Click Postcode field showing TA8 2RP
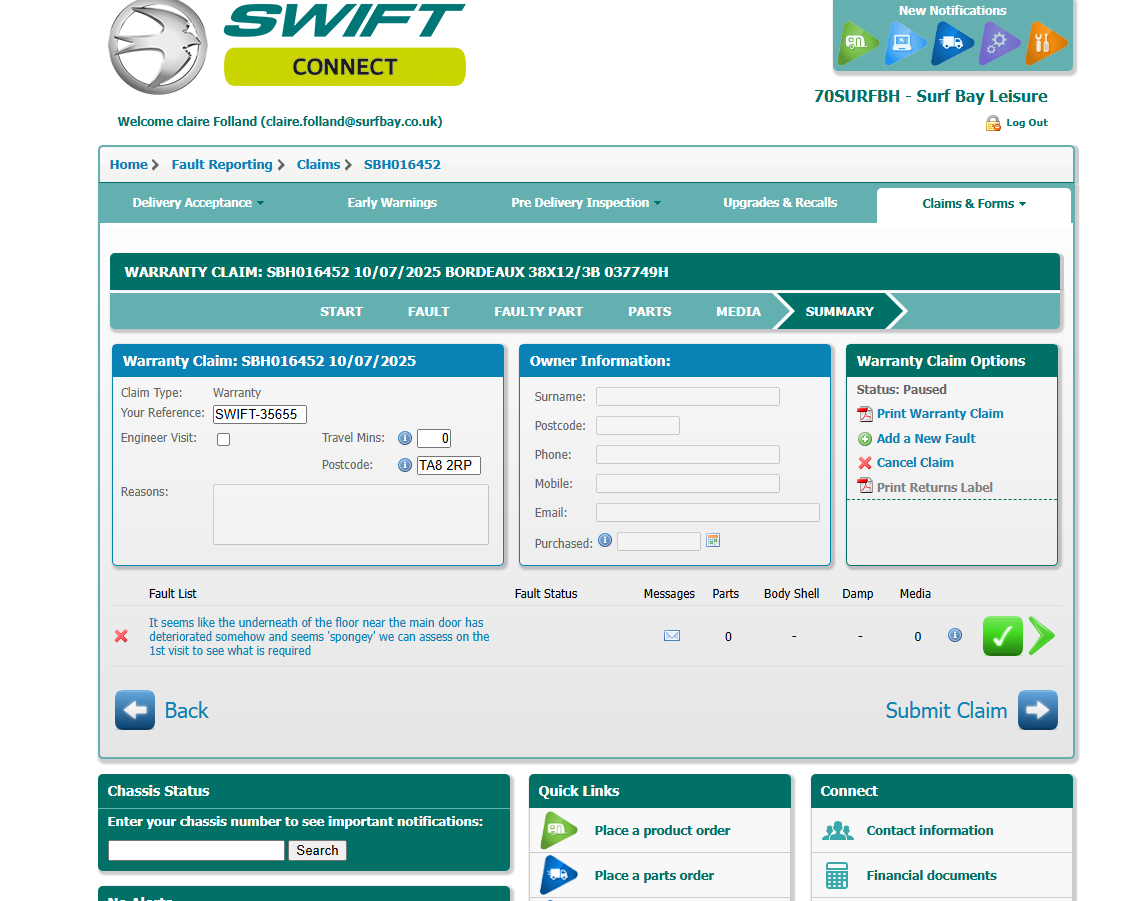 click(x=448, y=465)
